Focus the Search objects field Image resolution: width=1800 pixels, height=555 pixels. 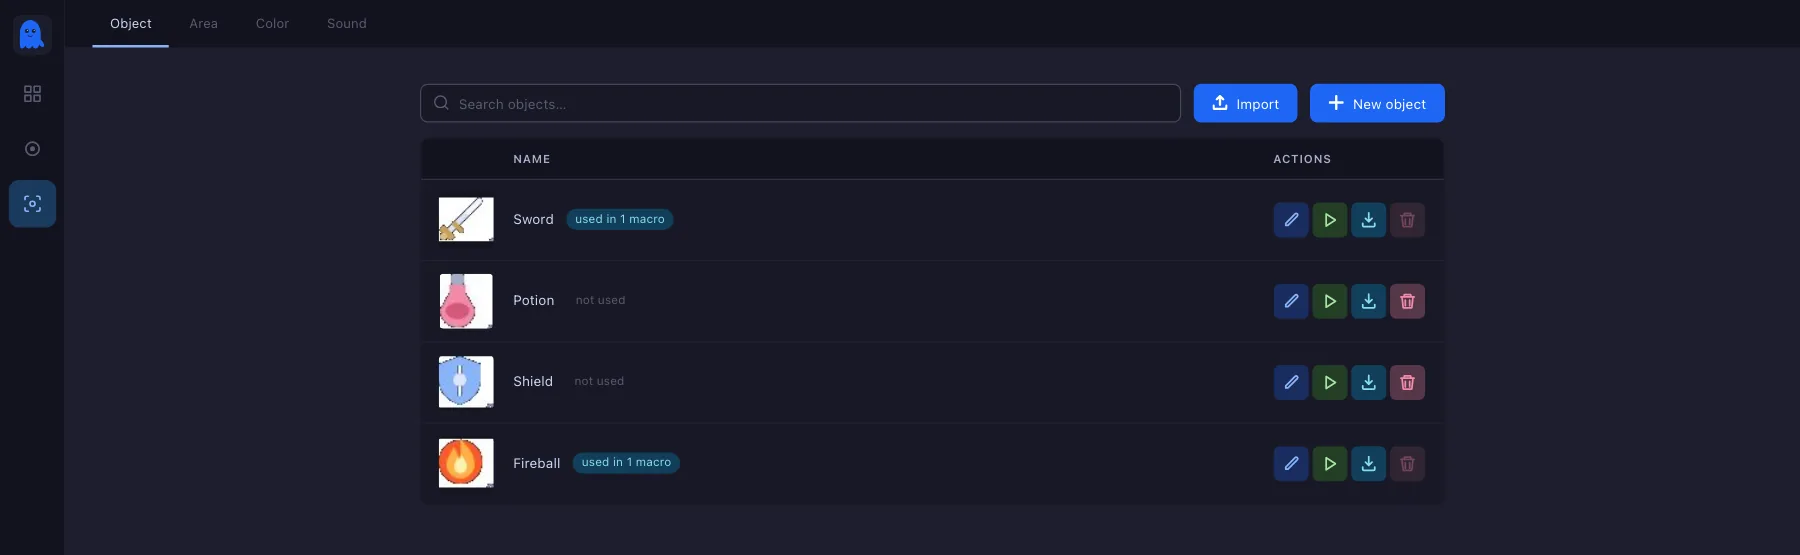[800, 103]
